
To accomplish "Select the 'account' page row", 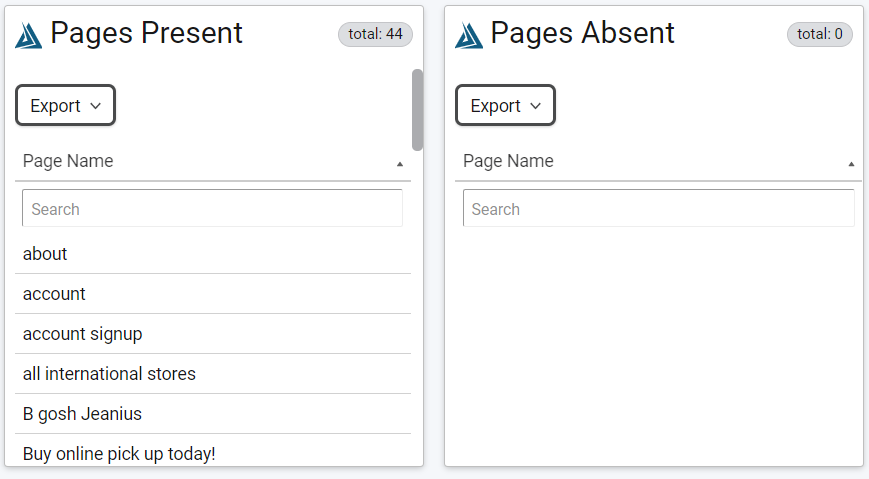I will click(x=213, y=294).
